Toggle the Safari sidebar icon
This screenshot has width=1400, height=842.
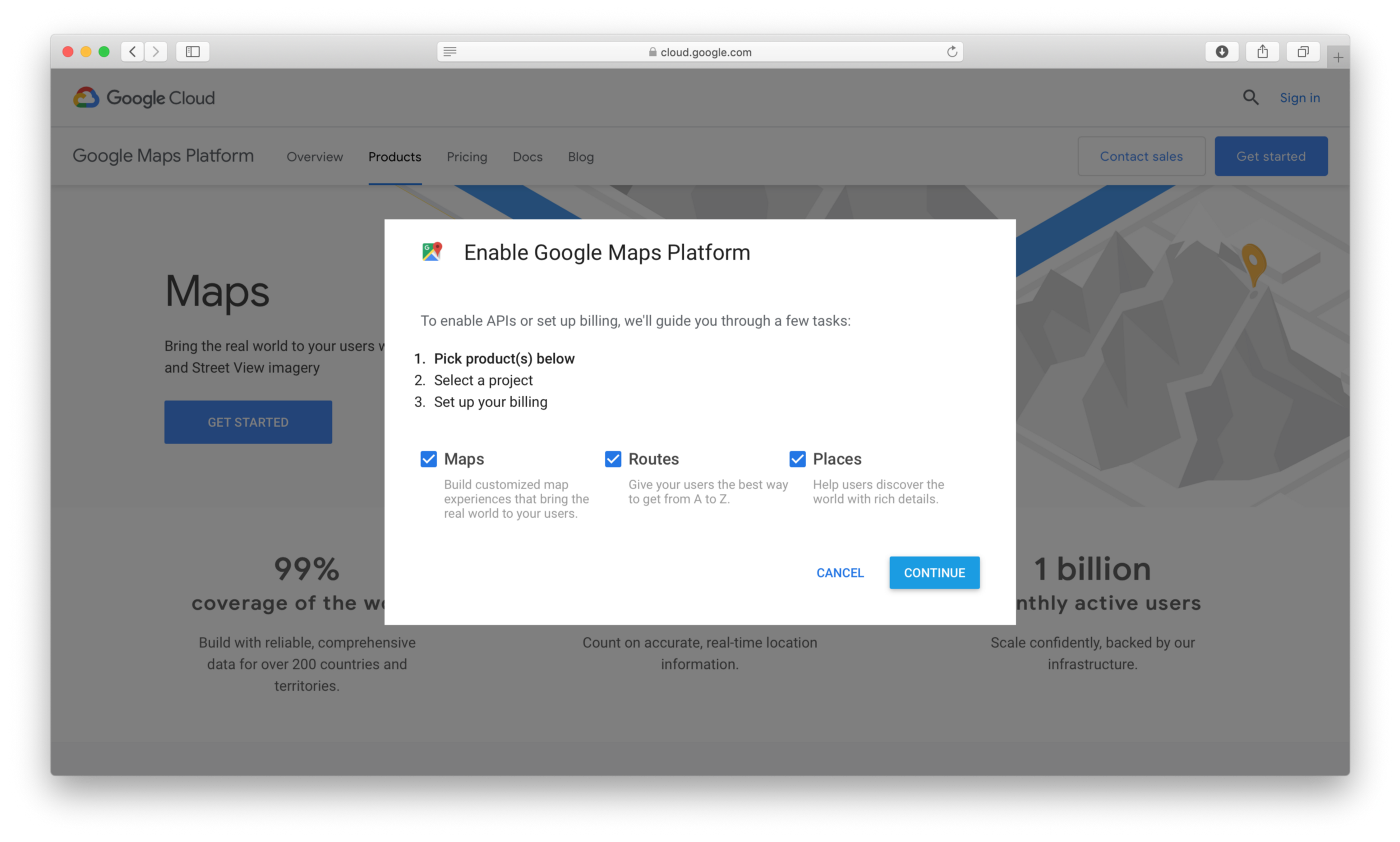pos(192,51)
